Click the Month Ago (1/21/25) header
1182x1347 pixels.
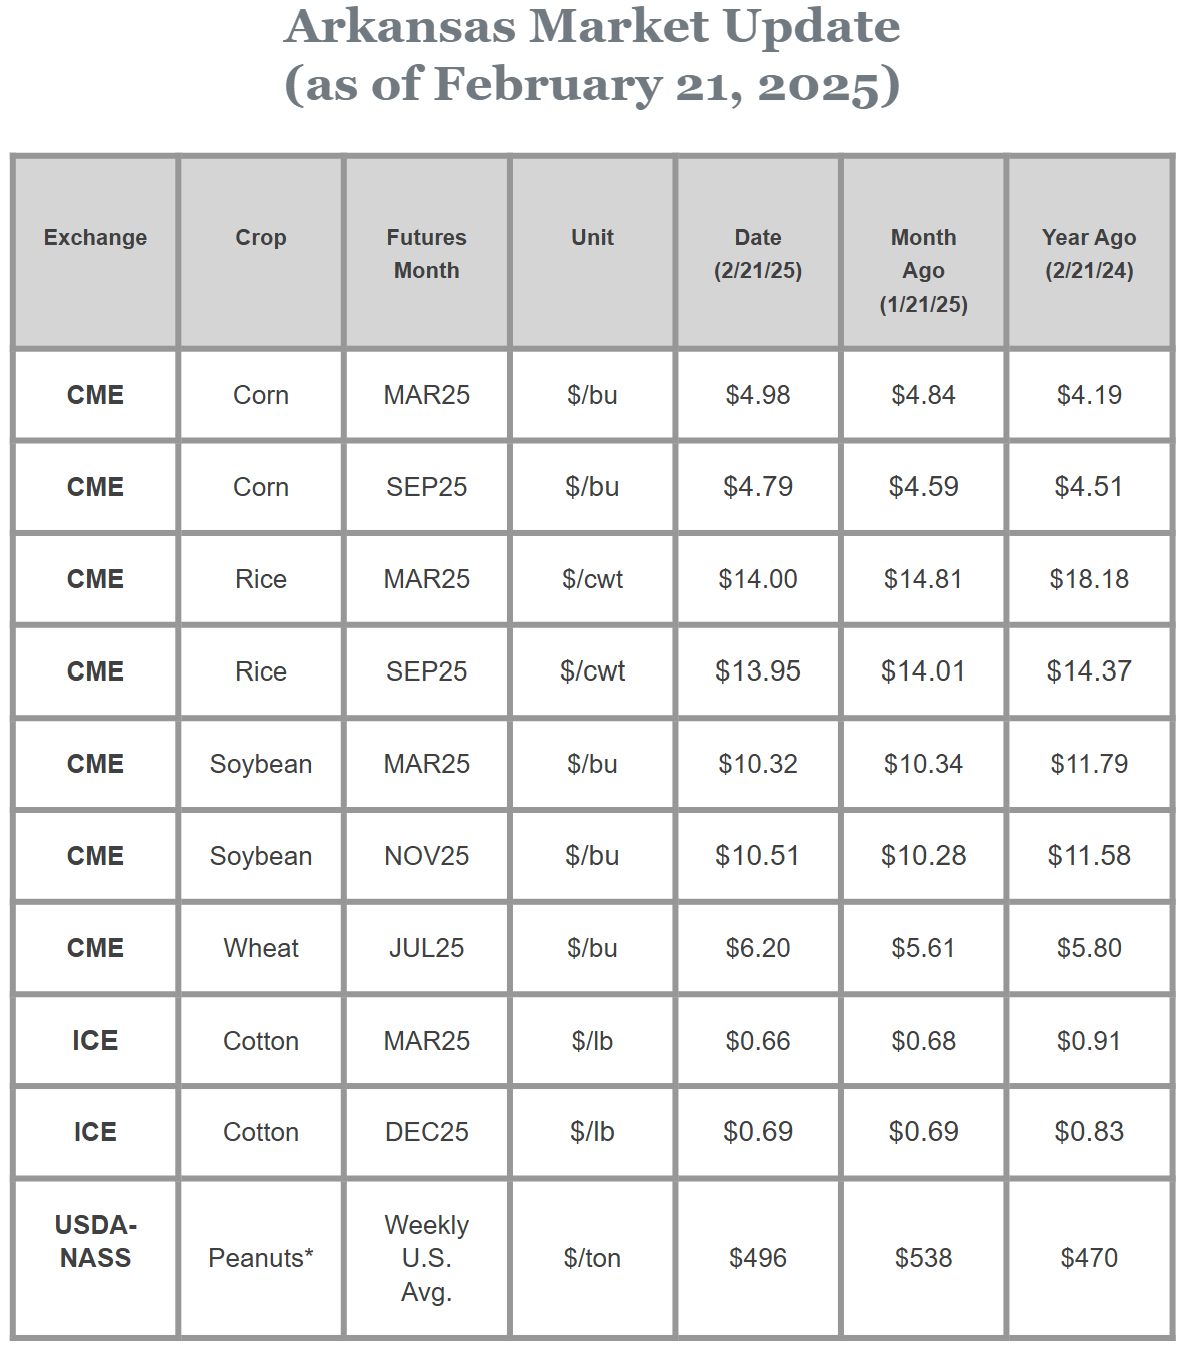click(923, 270)
